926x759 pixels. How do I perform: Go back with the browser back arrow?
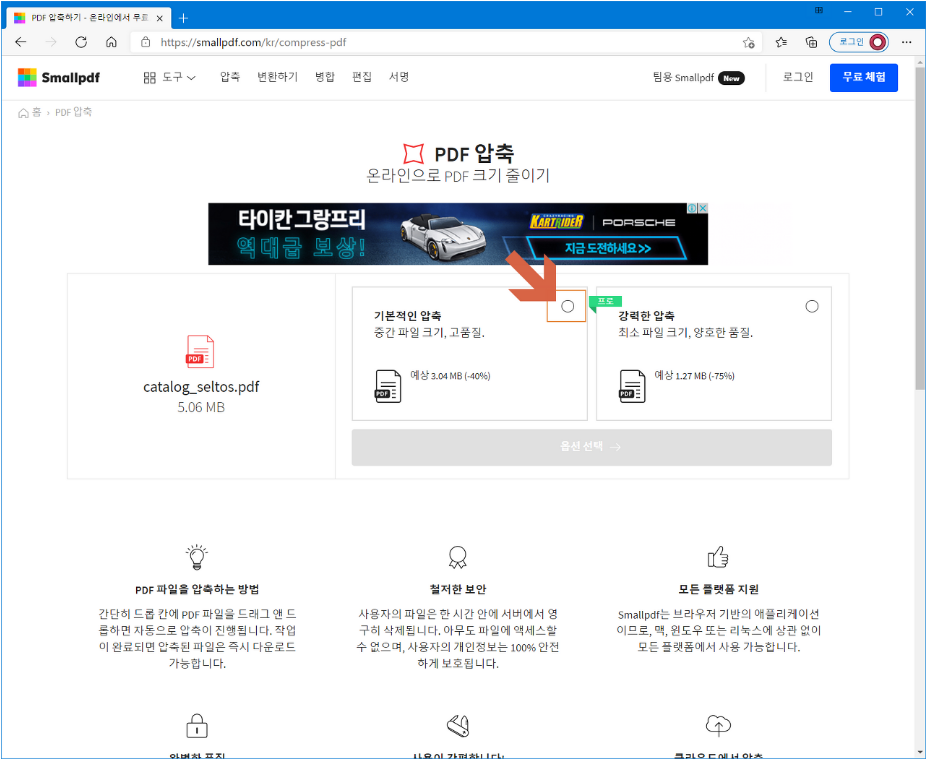pos(21,42)
